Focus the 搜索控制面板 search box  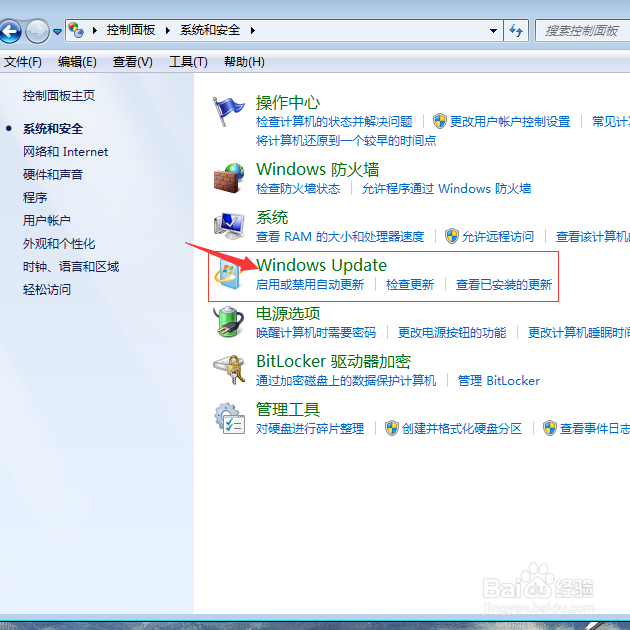pos(583,31)
